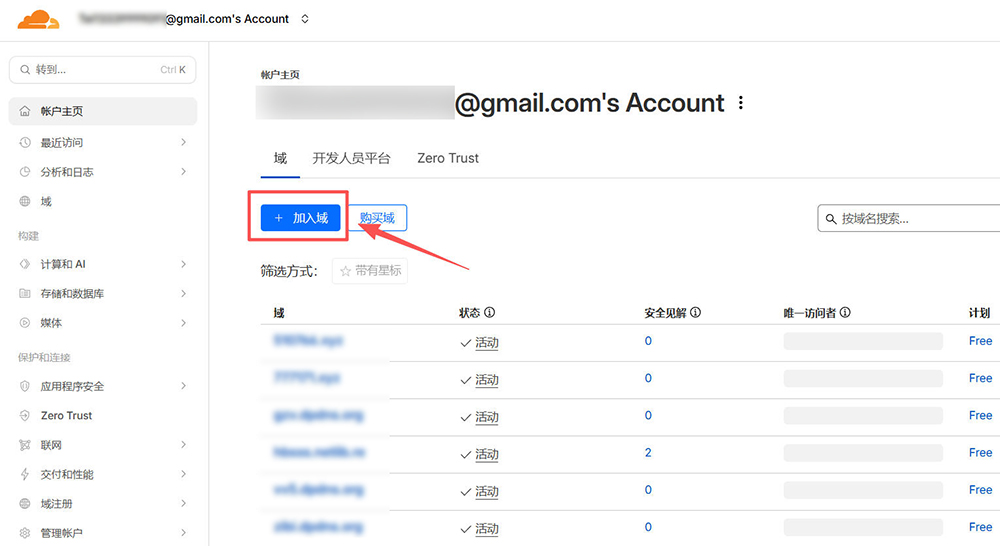The width and height of the screenshot is (1000, 546).
Task: Click the 购买域 button
Action: (377, 218)
